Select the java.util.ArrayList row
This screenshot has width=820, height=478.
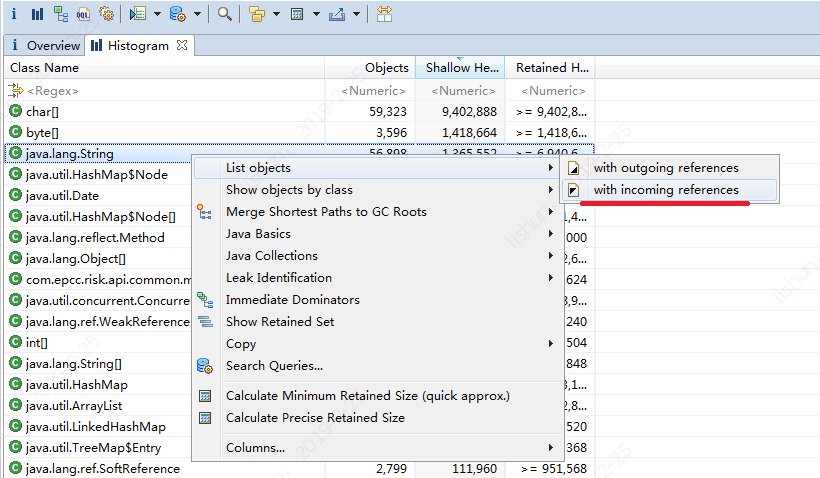[98, 406]
